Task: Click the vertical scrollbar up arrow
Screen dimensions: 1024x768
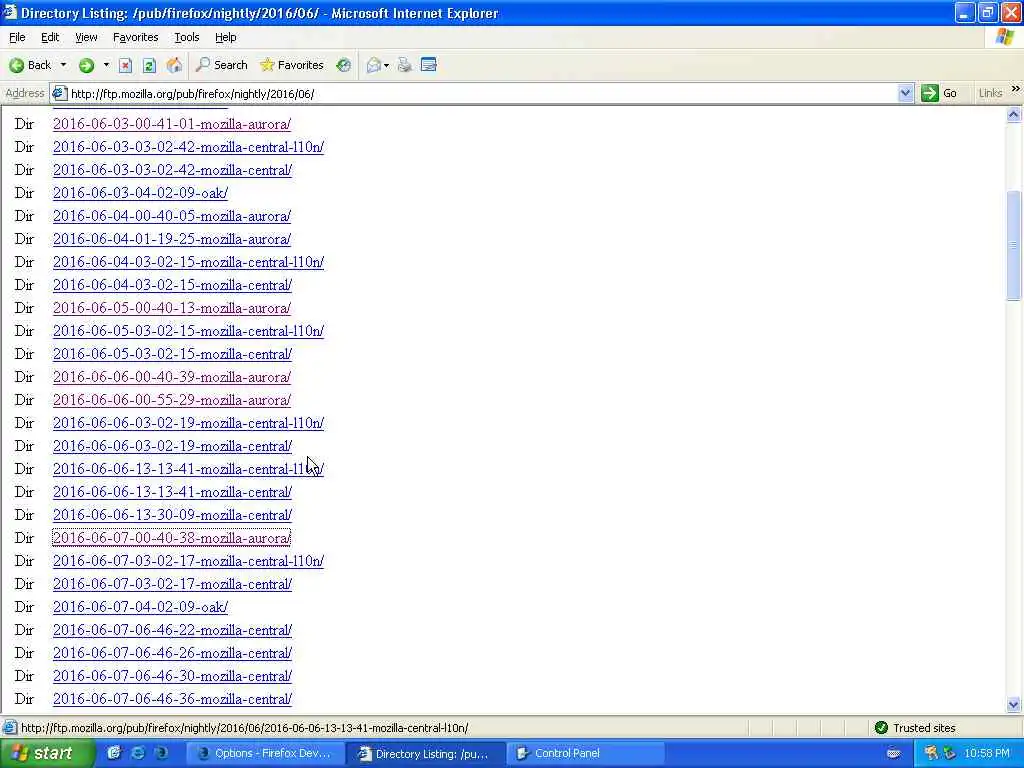Action: pos(1014,115)
